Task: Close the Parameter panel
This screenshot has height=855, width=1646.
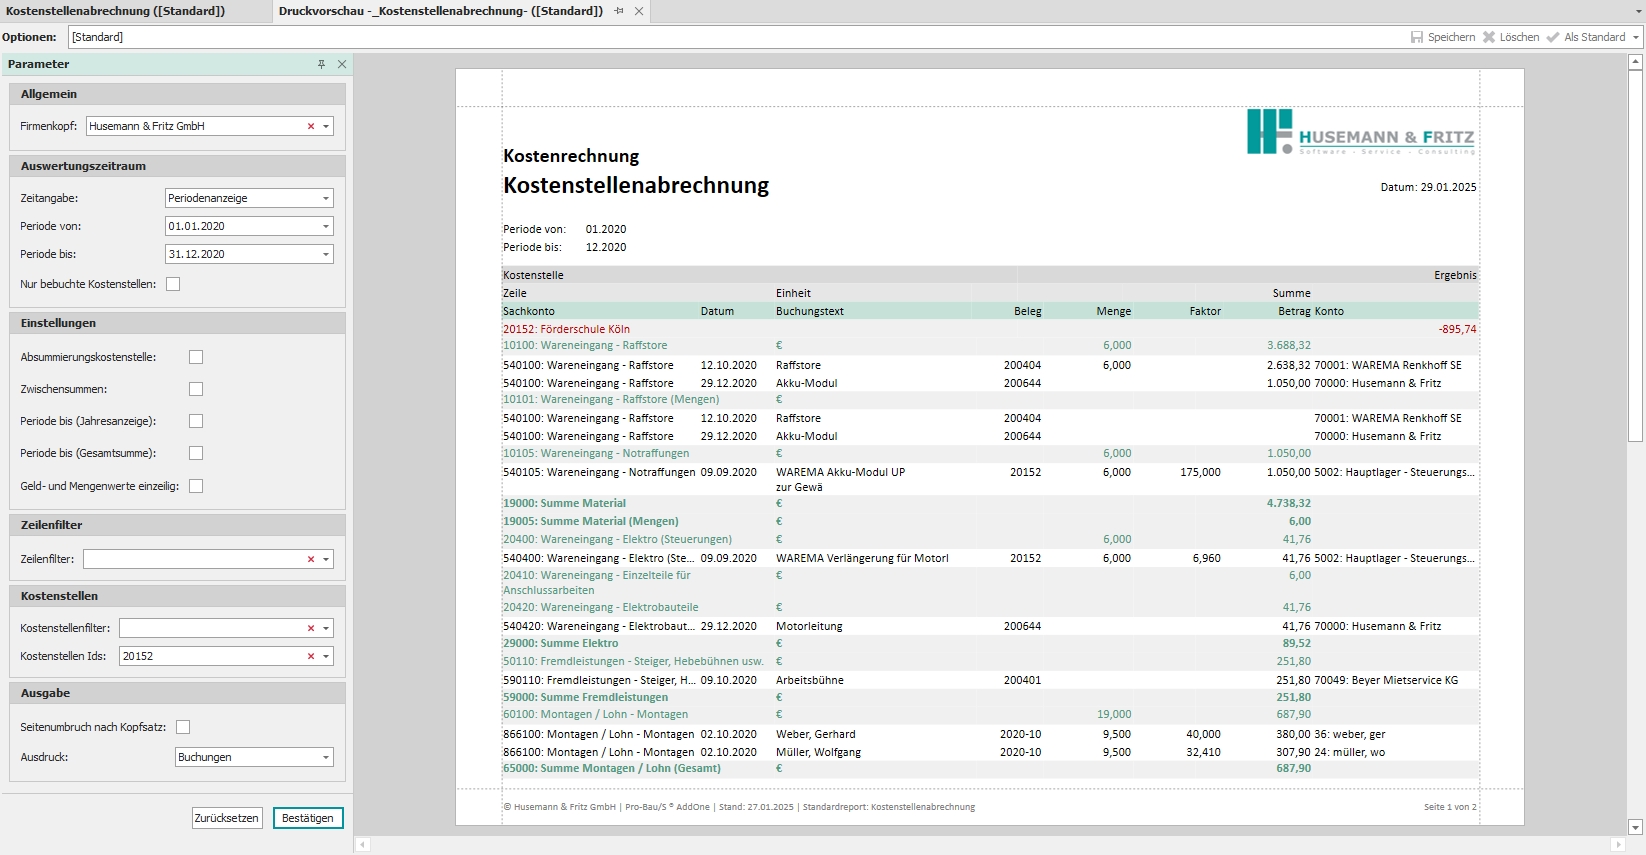Action: 342,64
